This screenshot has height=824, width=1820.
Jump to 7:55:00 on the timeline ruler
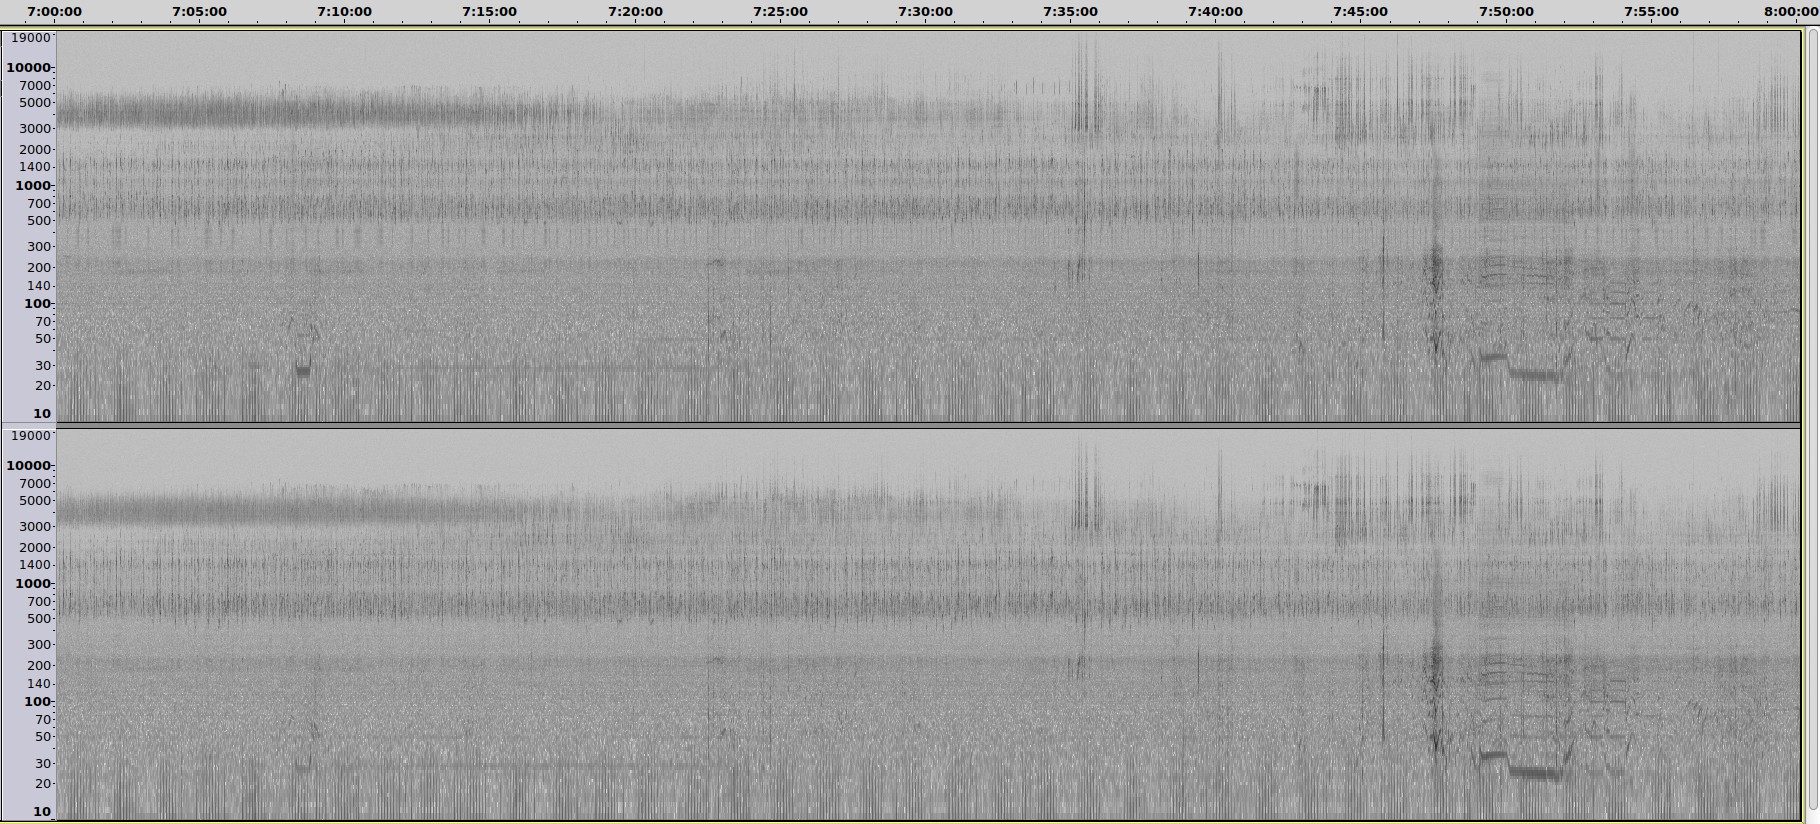tap(1651, 12)
